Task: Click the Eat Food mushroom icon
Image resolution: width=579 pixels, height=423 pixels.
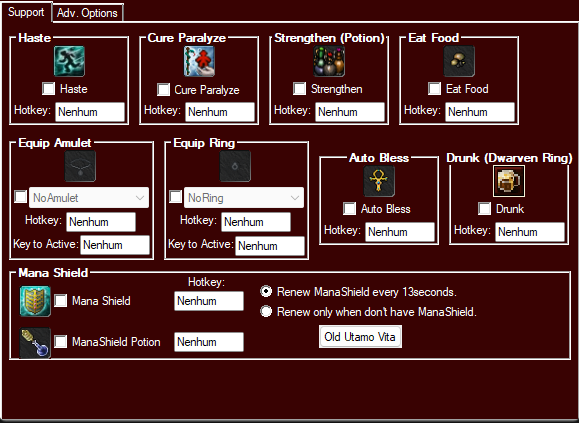Action: (459, 61)
